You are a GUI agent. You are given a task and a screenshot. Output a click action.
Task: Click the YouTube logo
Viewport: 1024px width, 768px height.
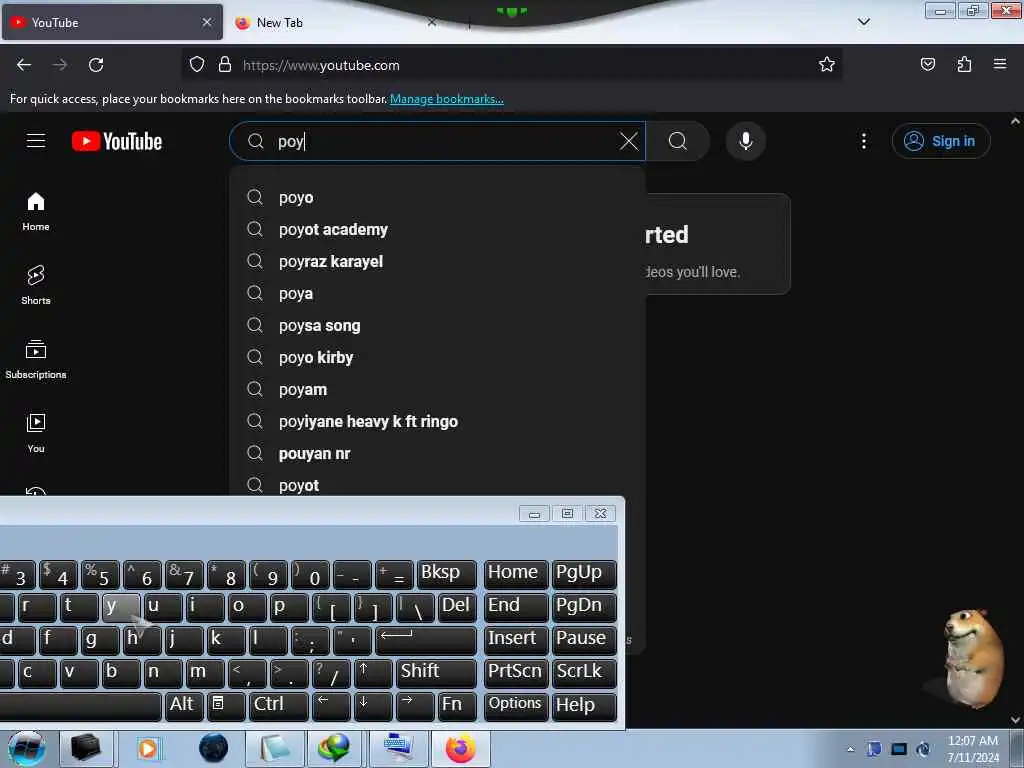coord(117,141)
